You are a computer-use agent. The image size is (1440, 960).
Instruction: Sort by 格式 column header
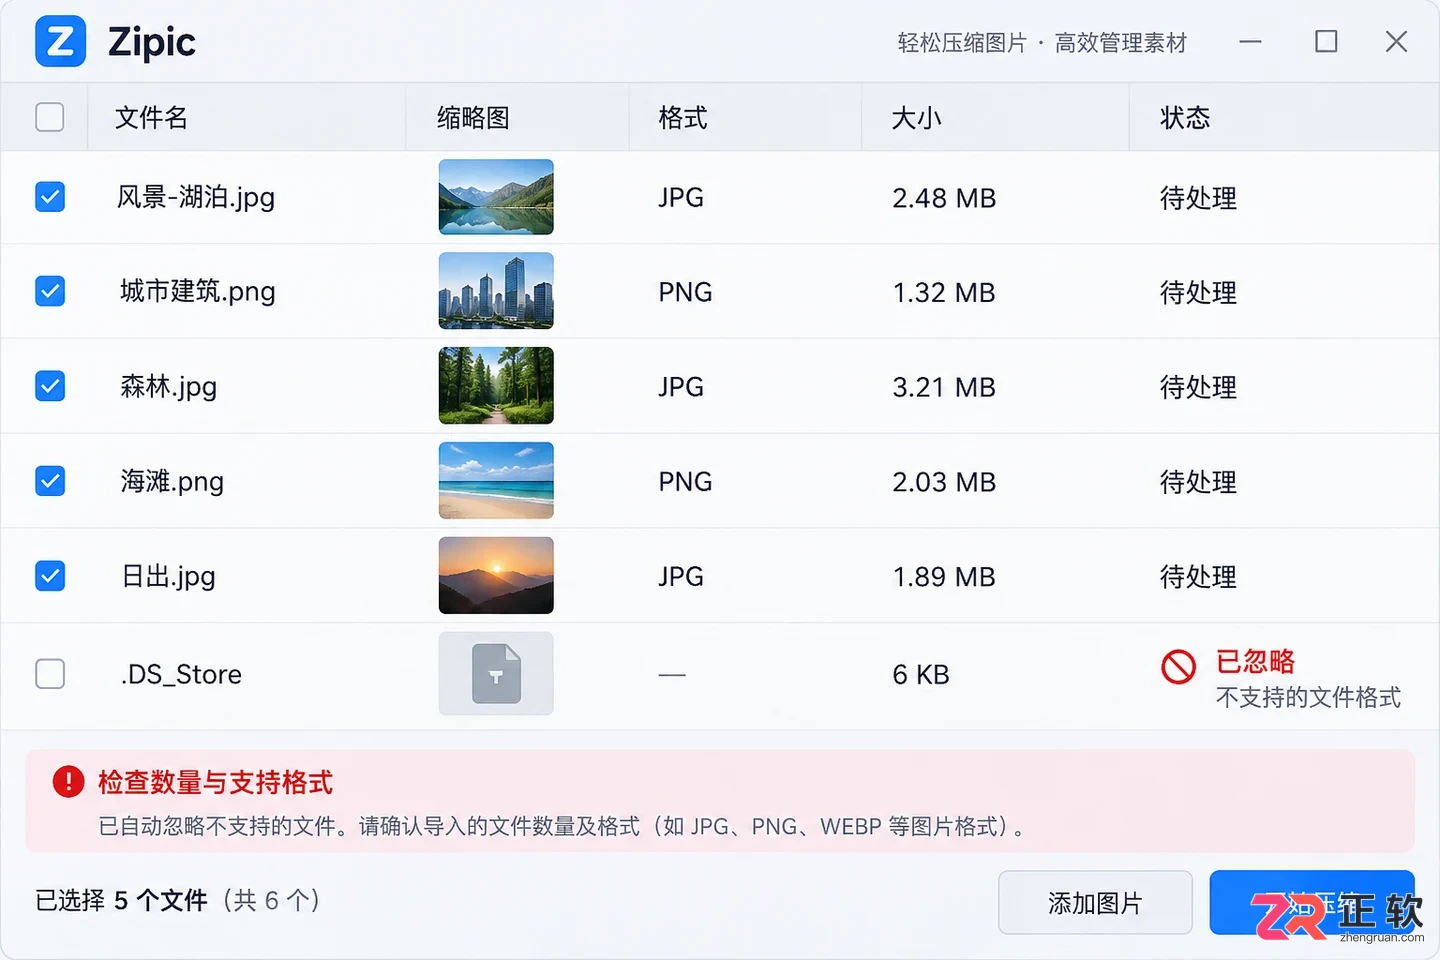(x=683, y=118)
